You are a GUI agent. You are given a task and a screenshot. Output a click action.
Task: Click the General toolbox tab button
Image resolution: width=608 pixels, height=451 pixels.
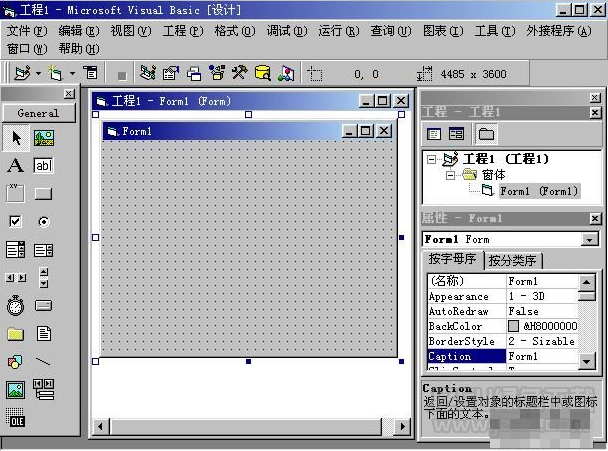38,113
